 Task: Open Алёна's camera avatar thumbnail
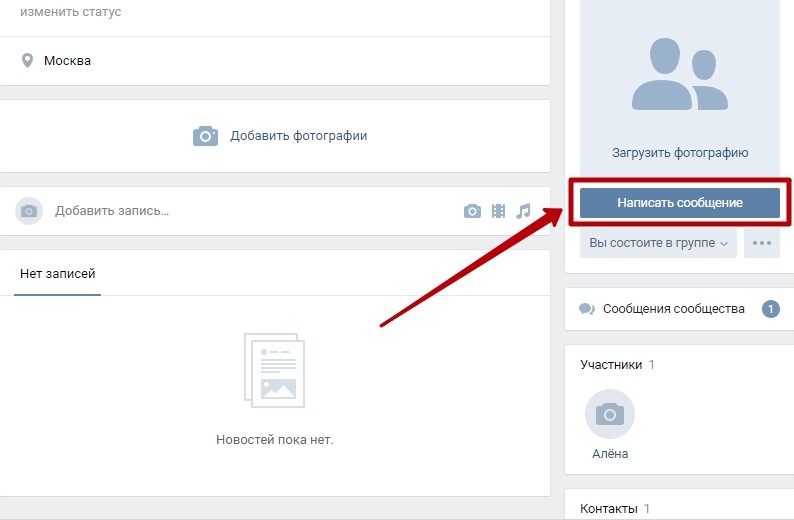[610, 414]
